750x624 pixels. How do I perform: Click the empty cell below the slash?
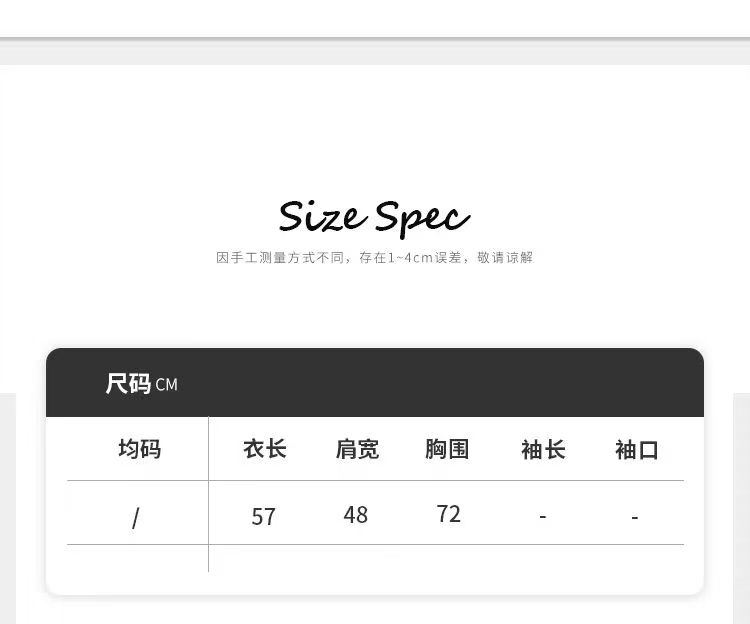click(x=137, y=559)
